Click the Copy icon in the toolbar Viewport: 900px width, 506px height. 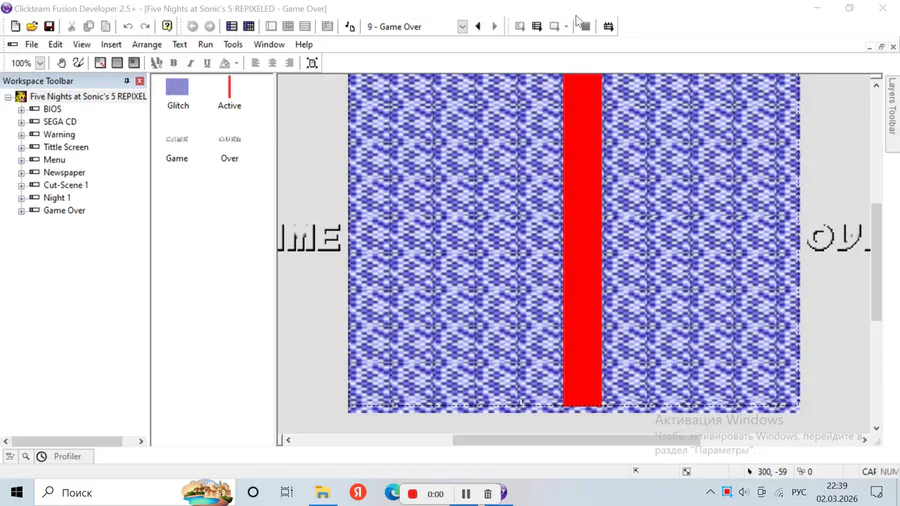coord(88,26)
